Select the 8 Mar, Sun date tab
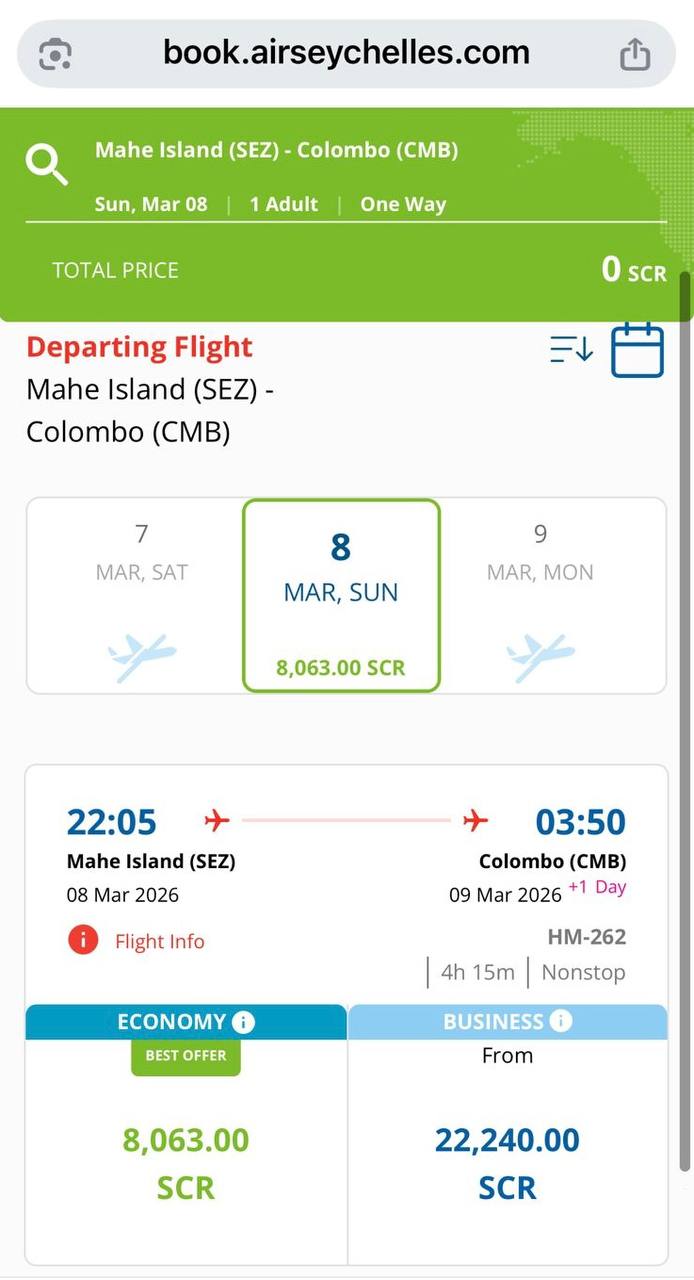The height and width of the screenshot is (1280, 694). [341, 594]
